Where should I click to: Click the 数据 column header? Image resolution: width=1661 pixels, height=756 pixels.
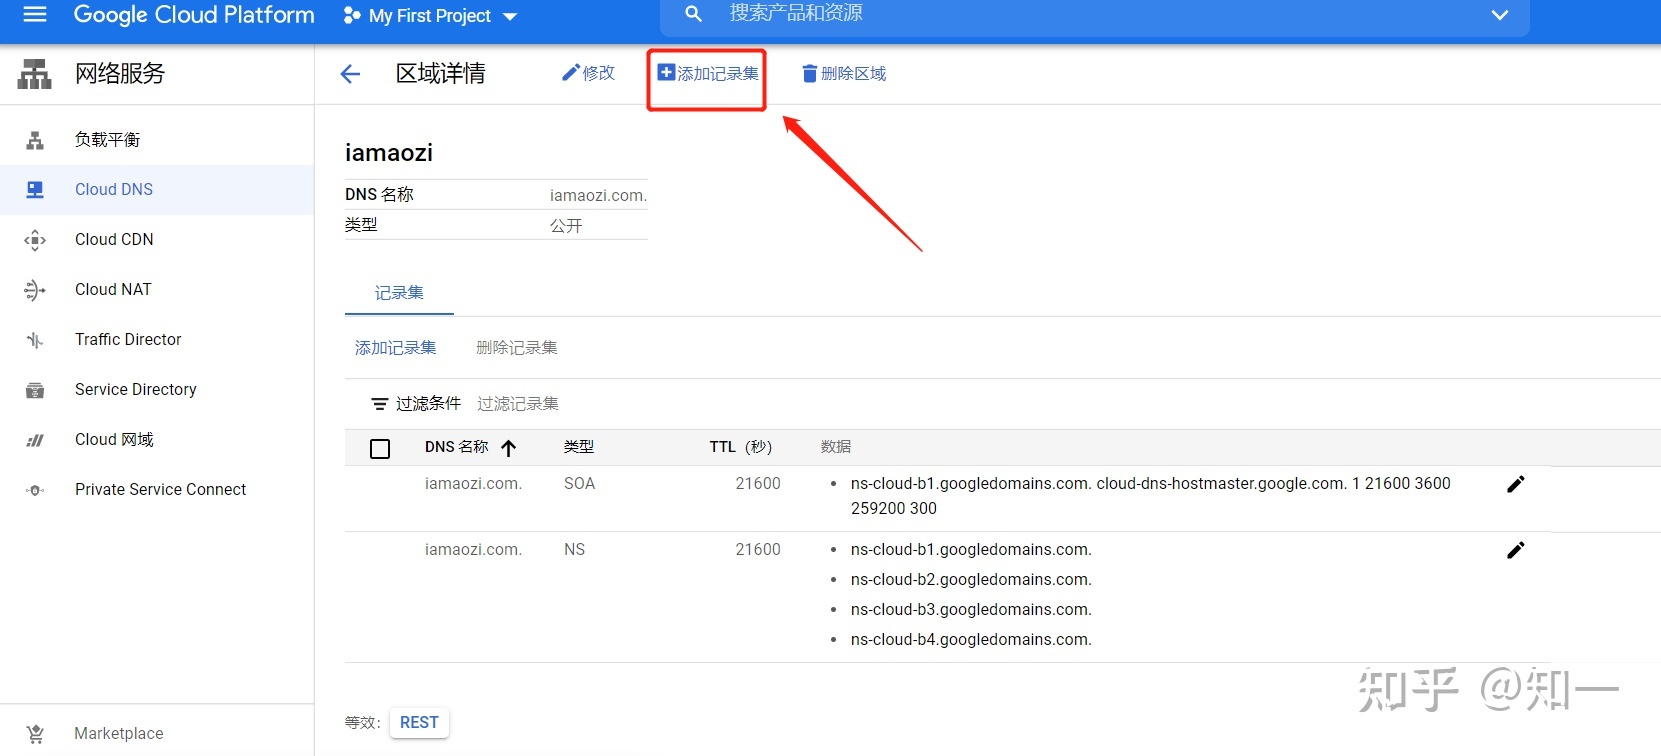coord(836,447)
